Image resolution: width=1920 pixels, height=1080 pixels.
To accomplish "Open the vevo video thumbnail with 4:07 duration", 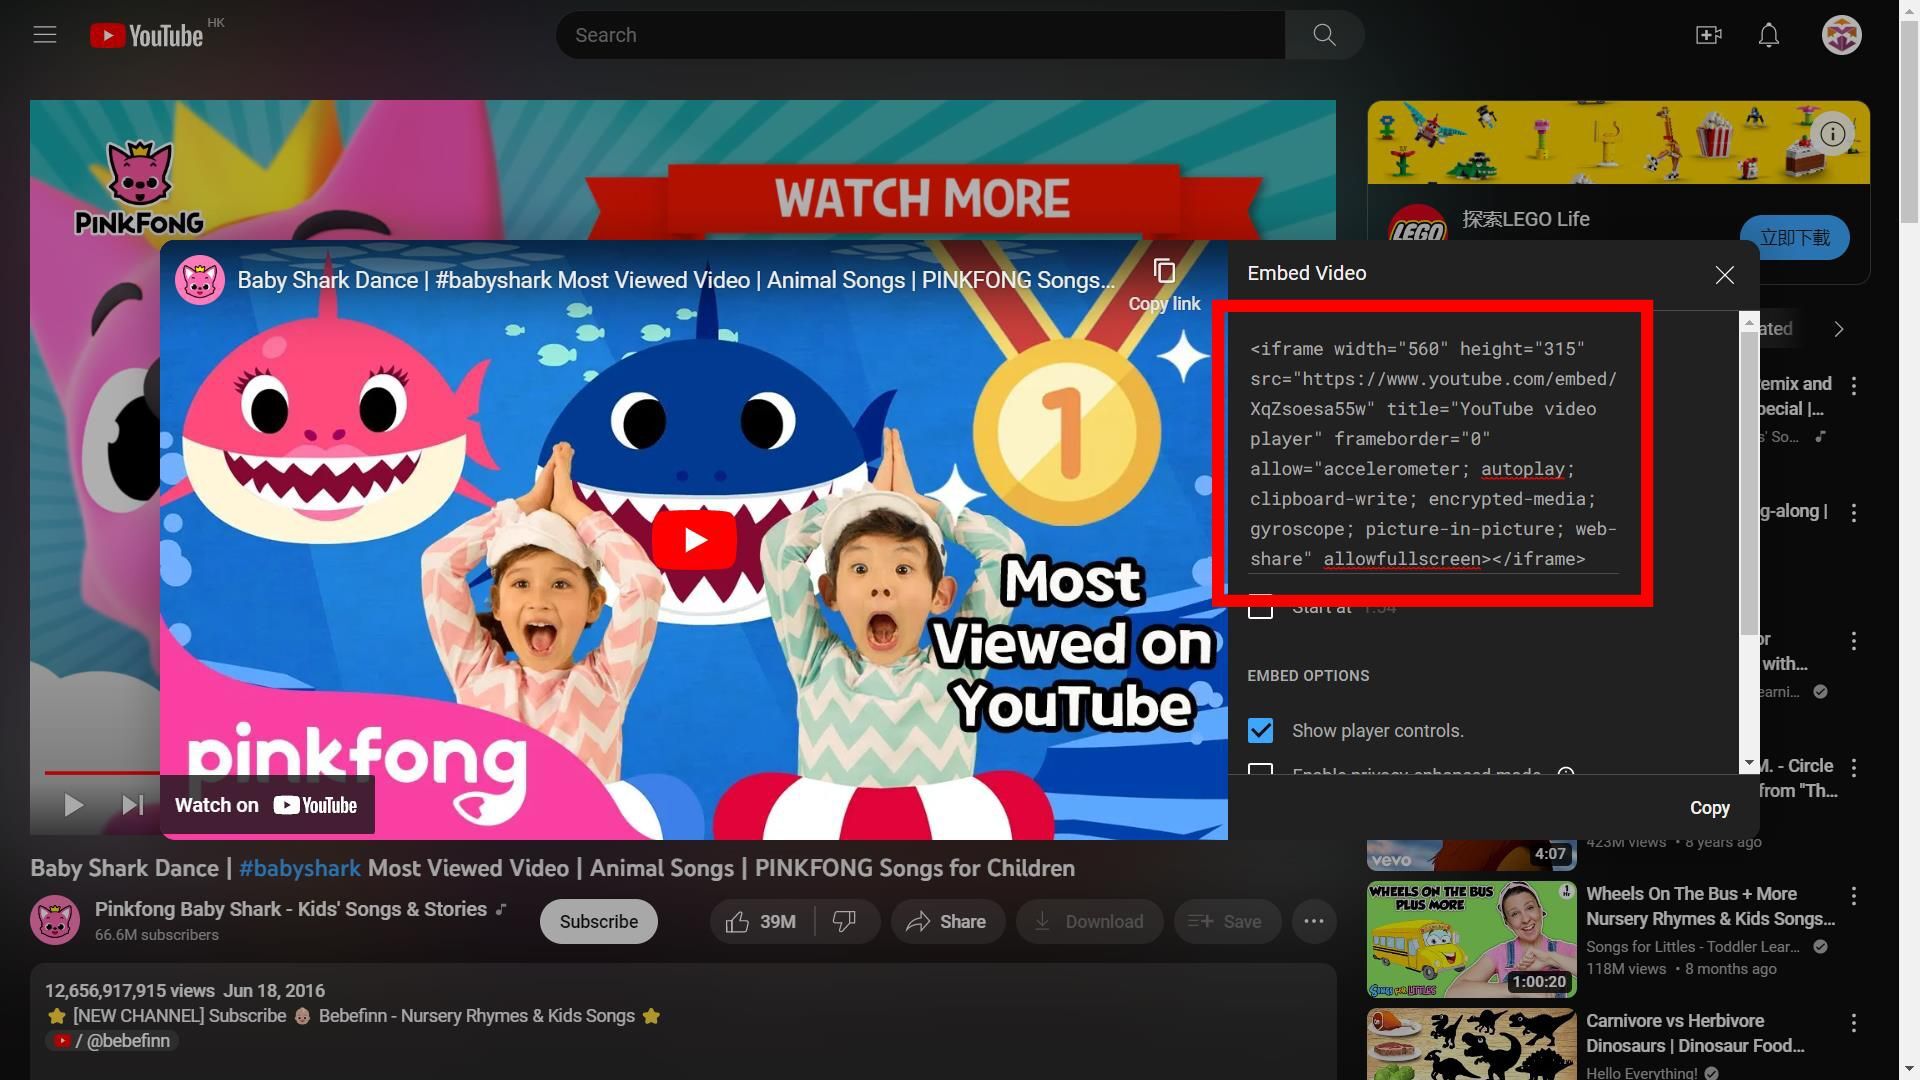I will pyautogui.click(x=1471, y=855).
